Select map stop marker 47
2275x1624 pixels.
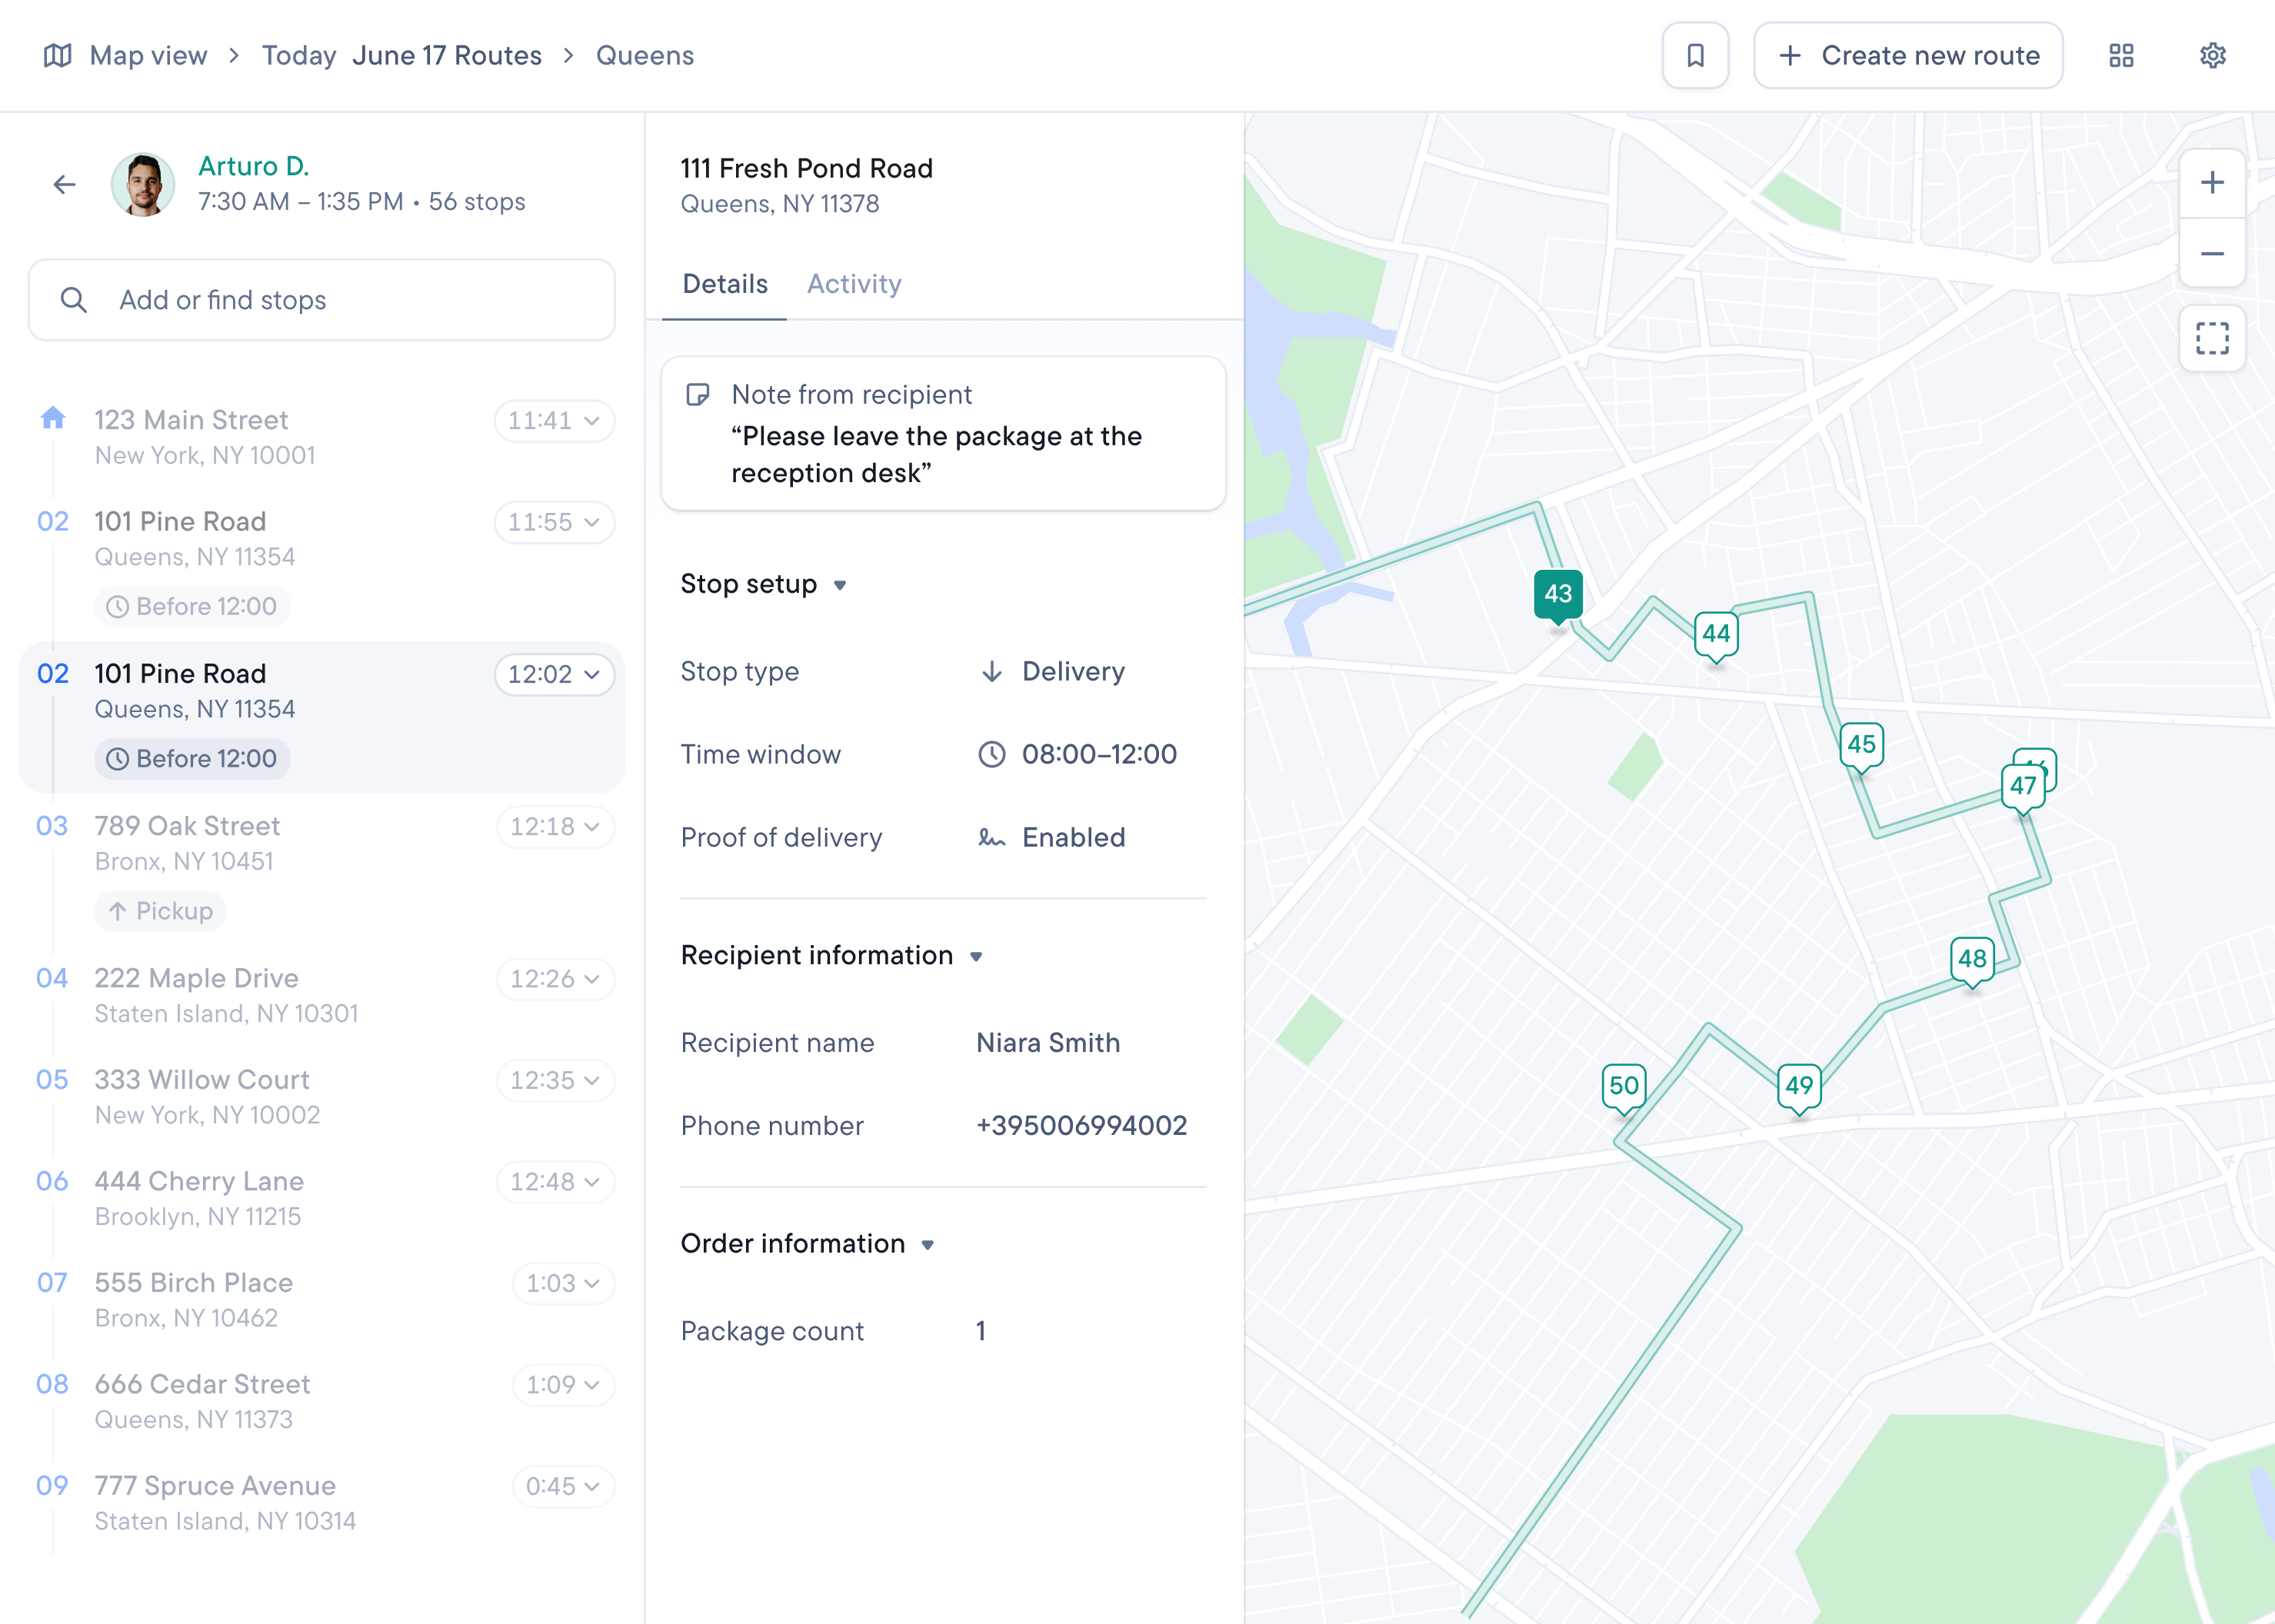click(x=2023, y=788)
